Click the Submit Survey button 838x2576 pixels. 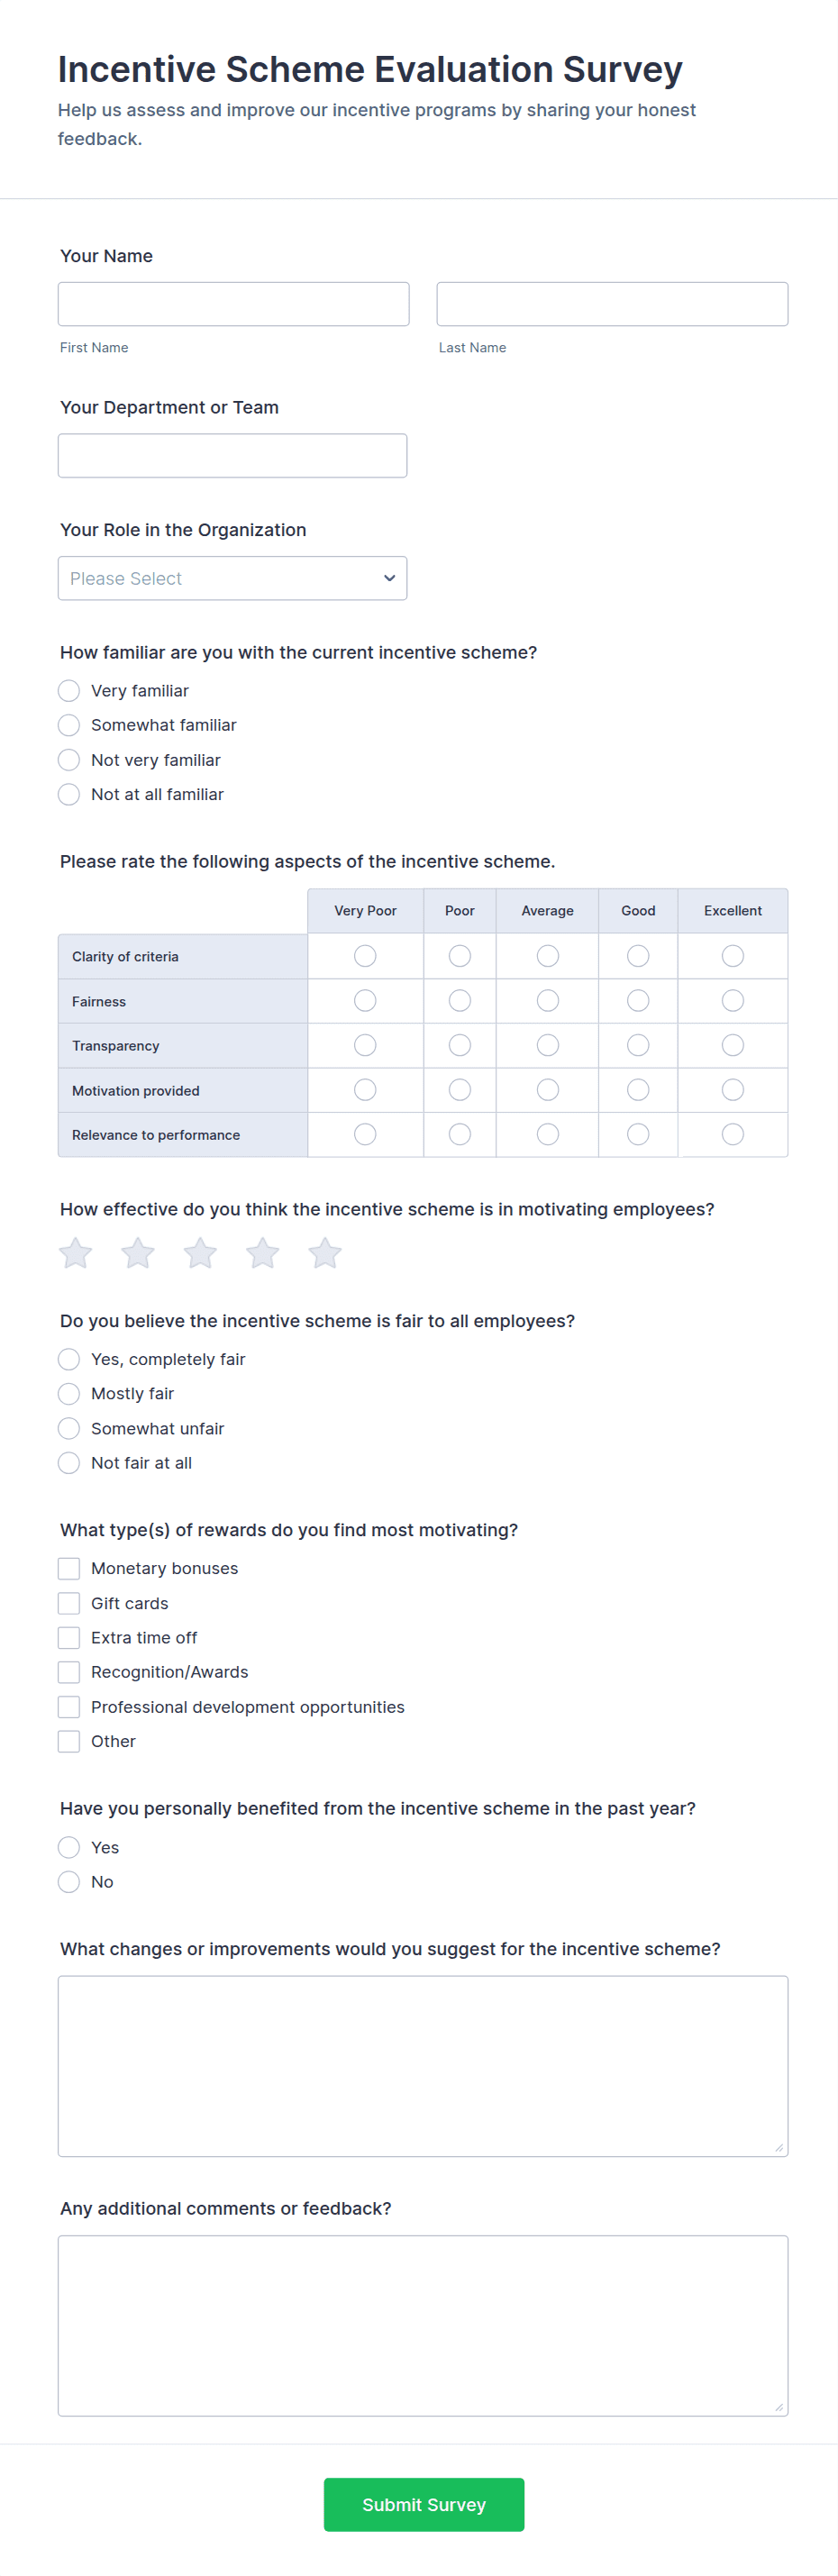pyautogui.click(x=423, y=2505)
